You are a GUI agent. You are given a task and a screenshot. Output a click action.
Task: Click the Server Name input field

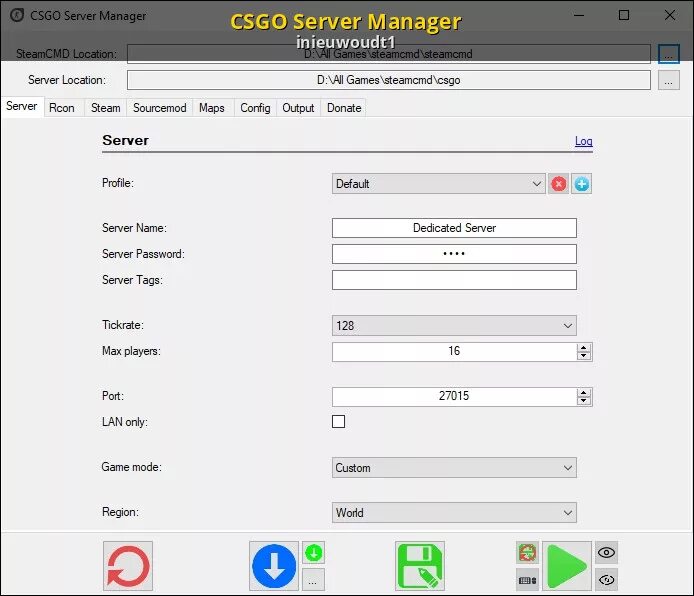pos(454,228)
